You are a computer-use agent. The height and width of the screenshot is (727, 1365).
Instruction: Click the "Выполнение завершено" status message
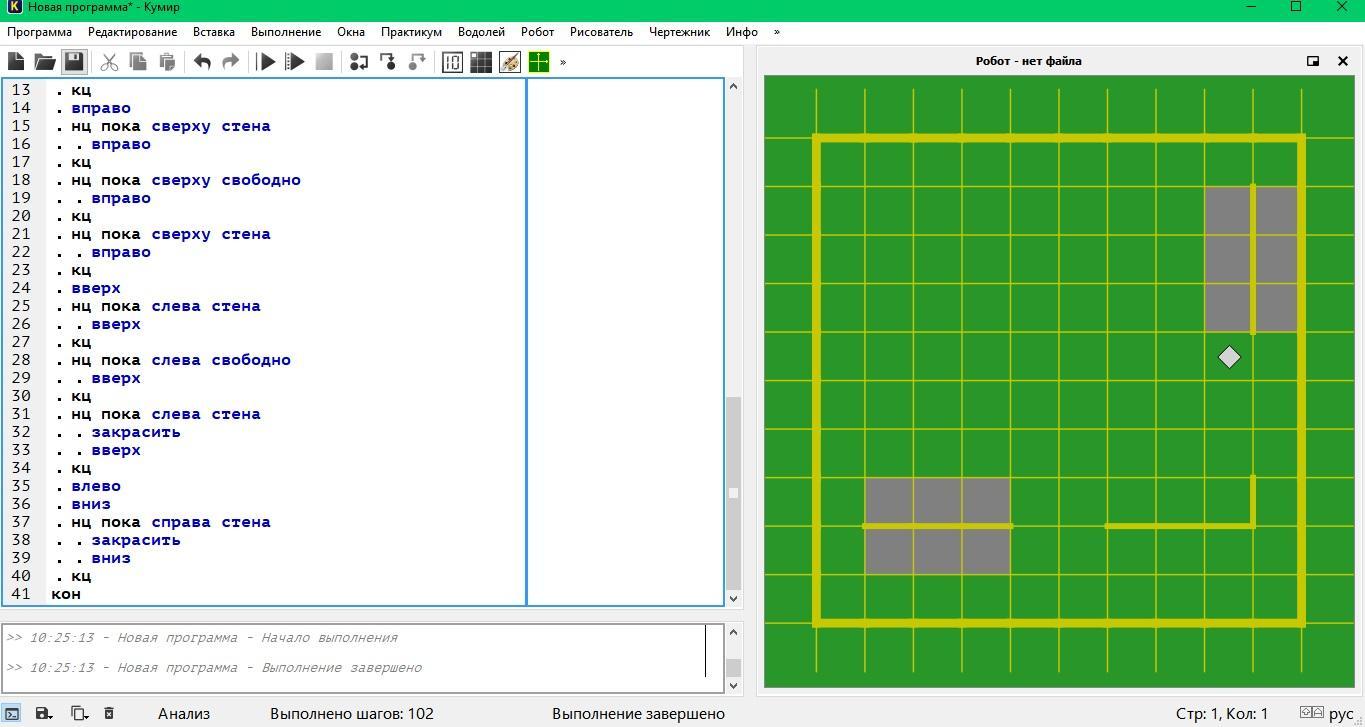pyautogui.click(x=638, y=714)
